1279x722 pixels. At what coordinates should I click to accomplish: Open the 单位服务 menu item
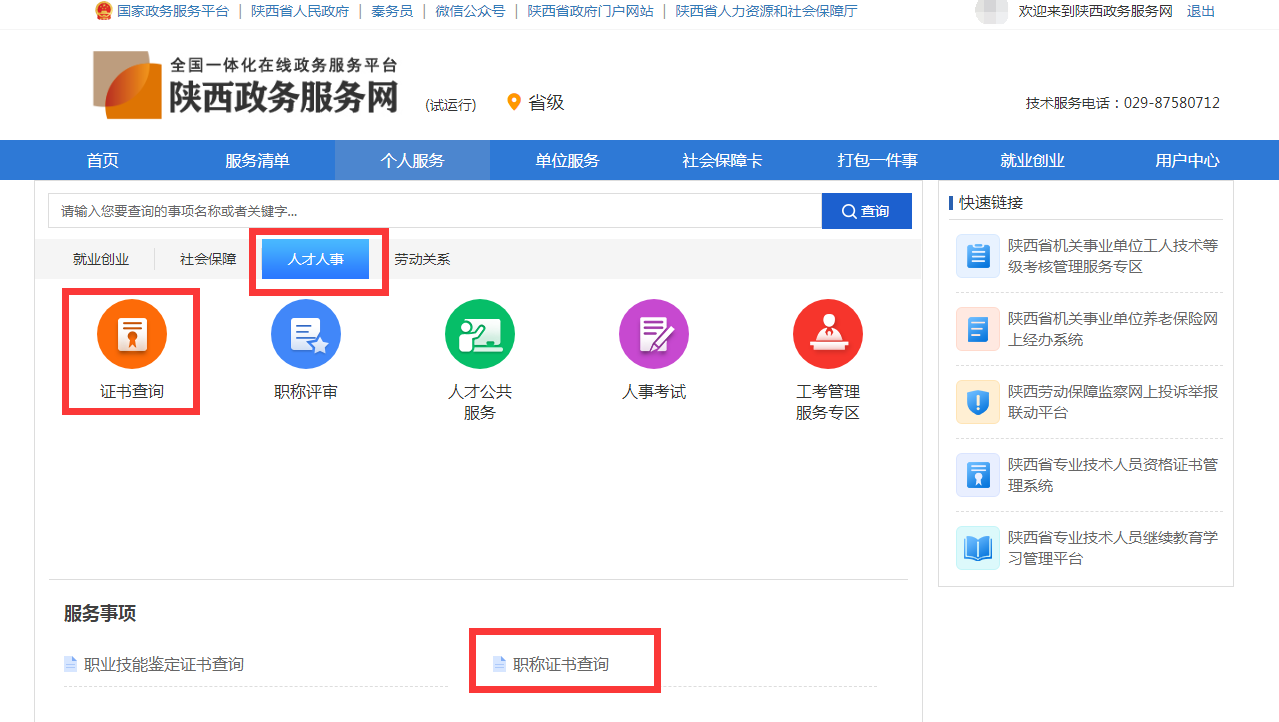pyautogui.click(x=567, y=160)
